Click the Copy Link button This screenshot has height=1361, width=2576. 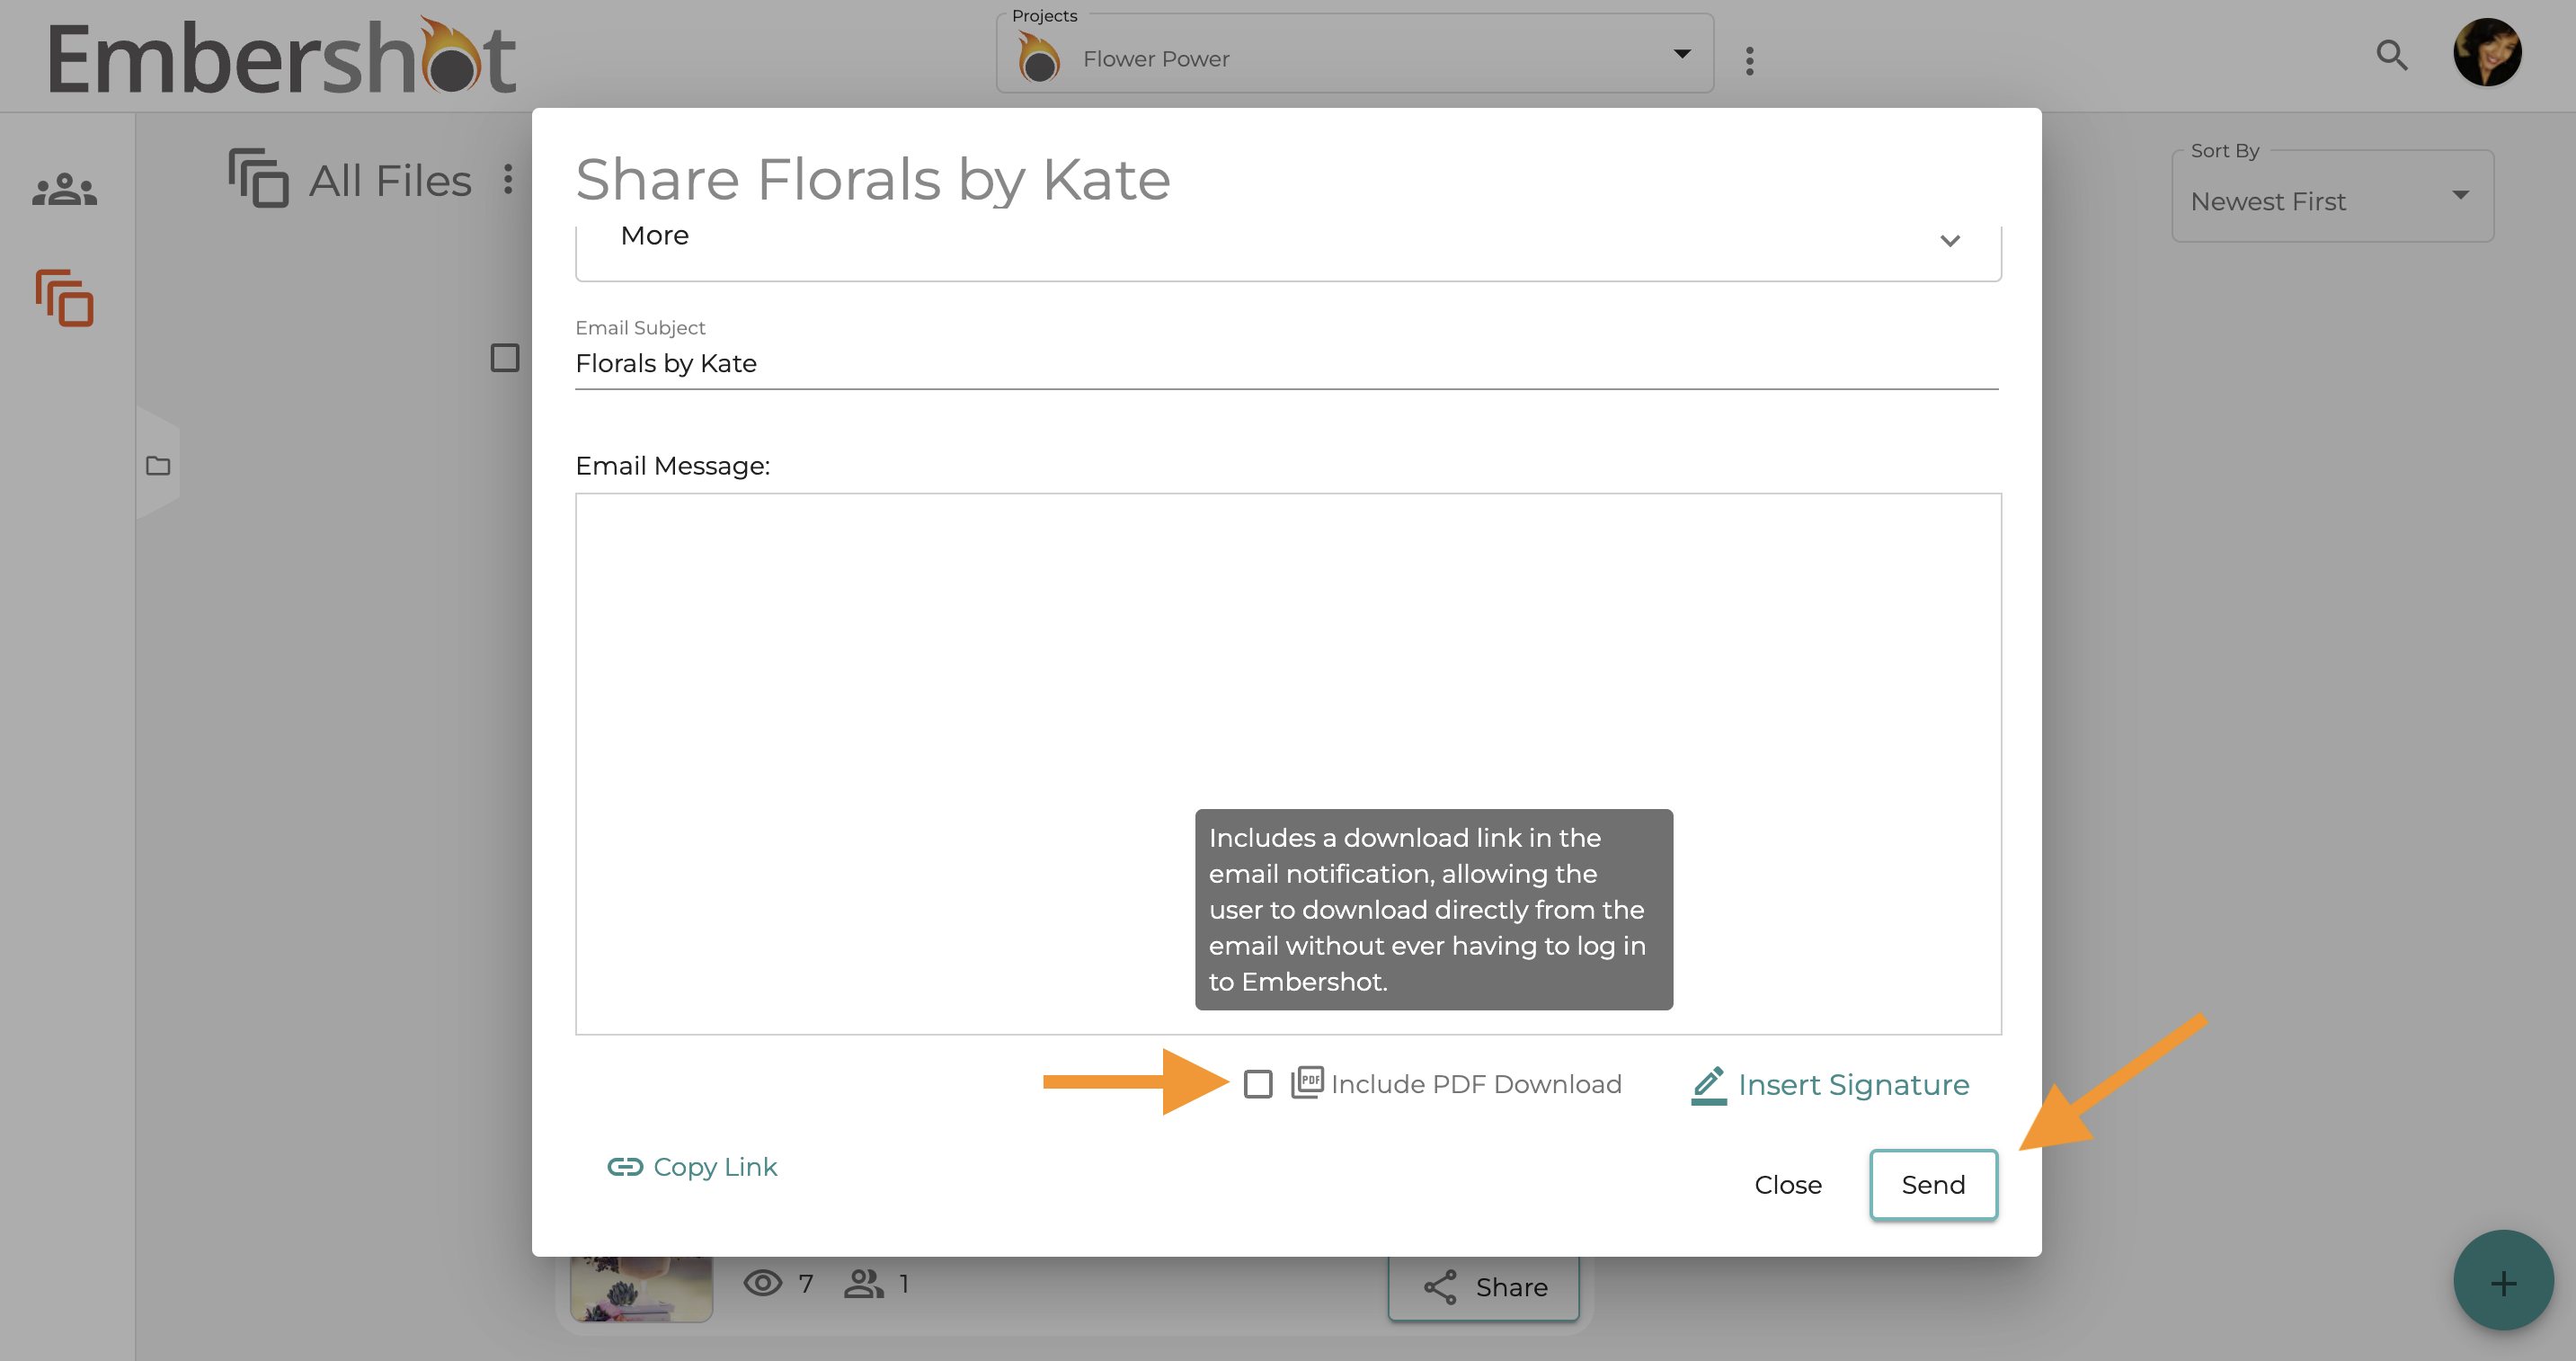click(692, 1167)
